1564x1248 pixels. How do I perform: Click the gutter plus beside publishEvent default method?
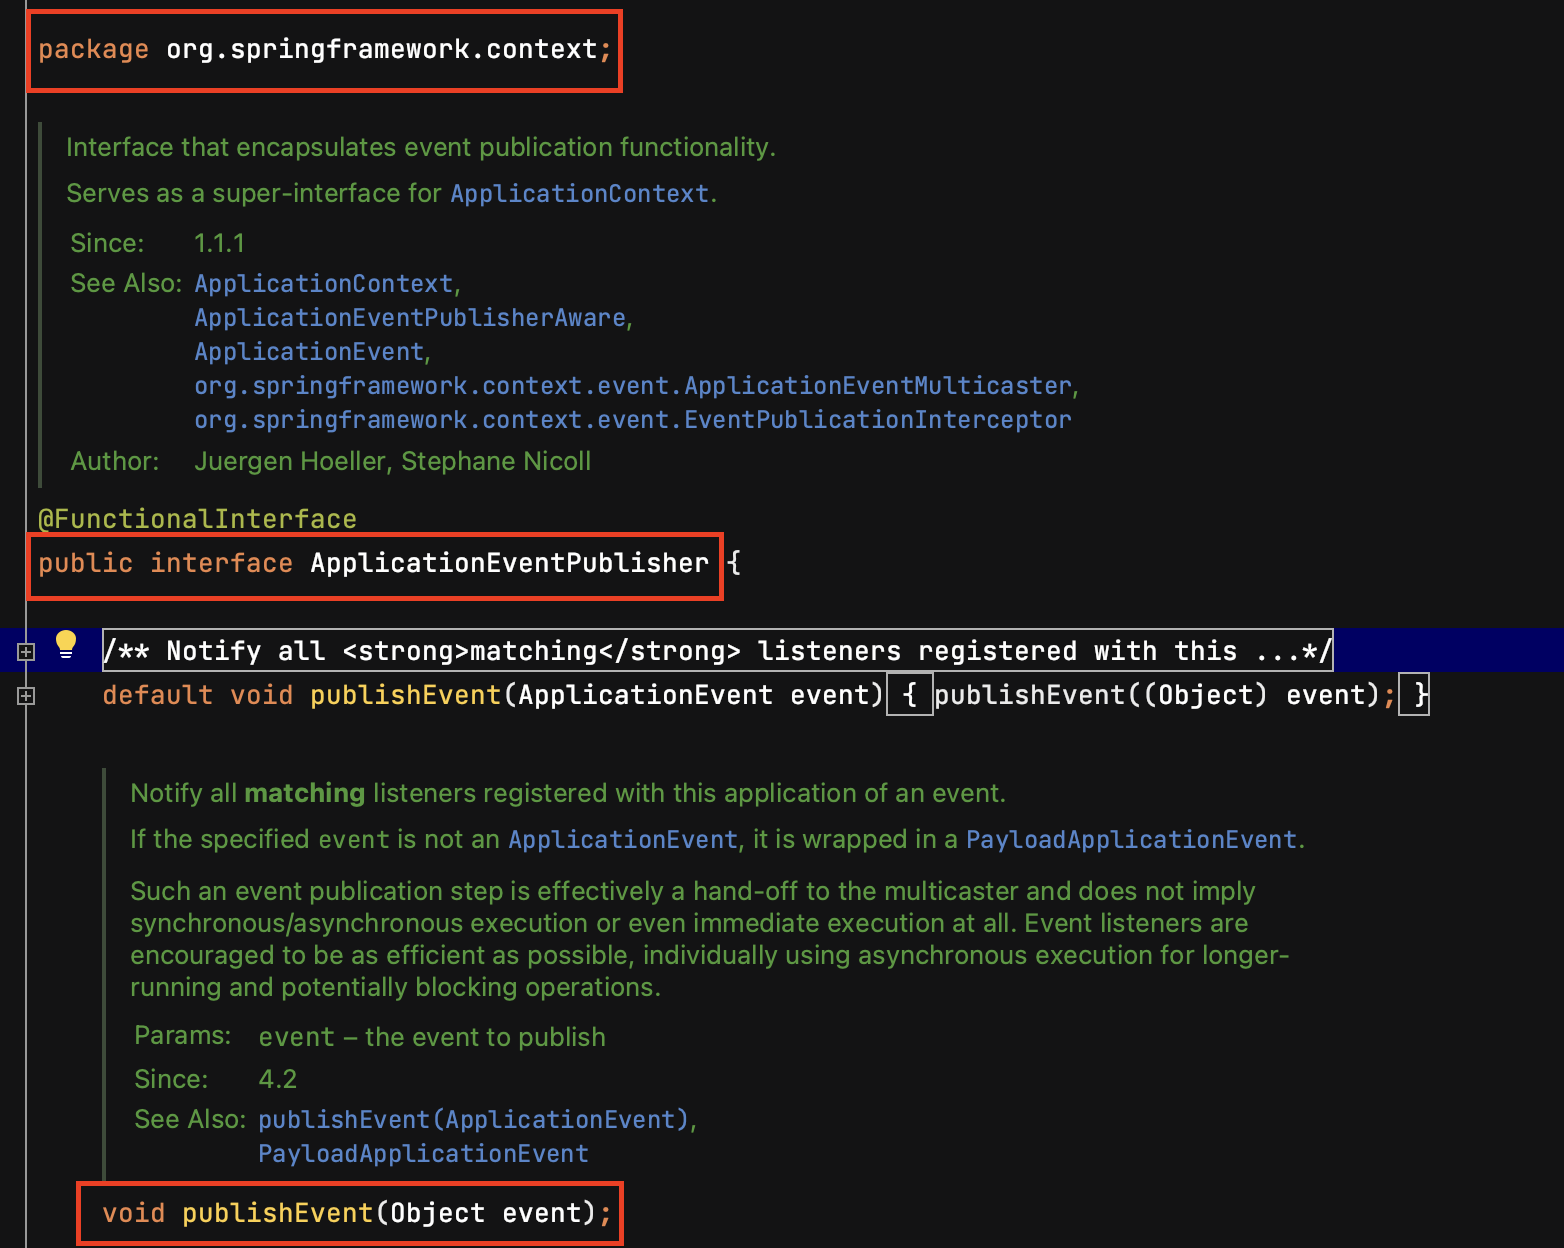click(24, 694)
